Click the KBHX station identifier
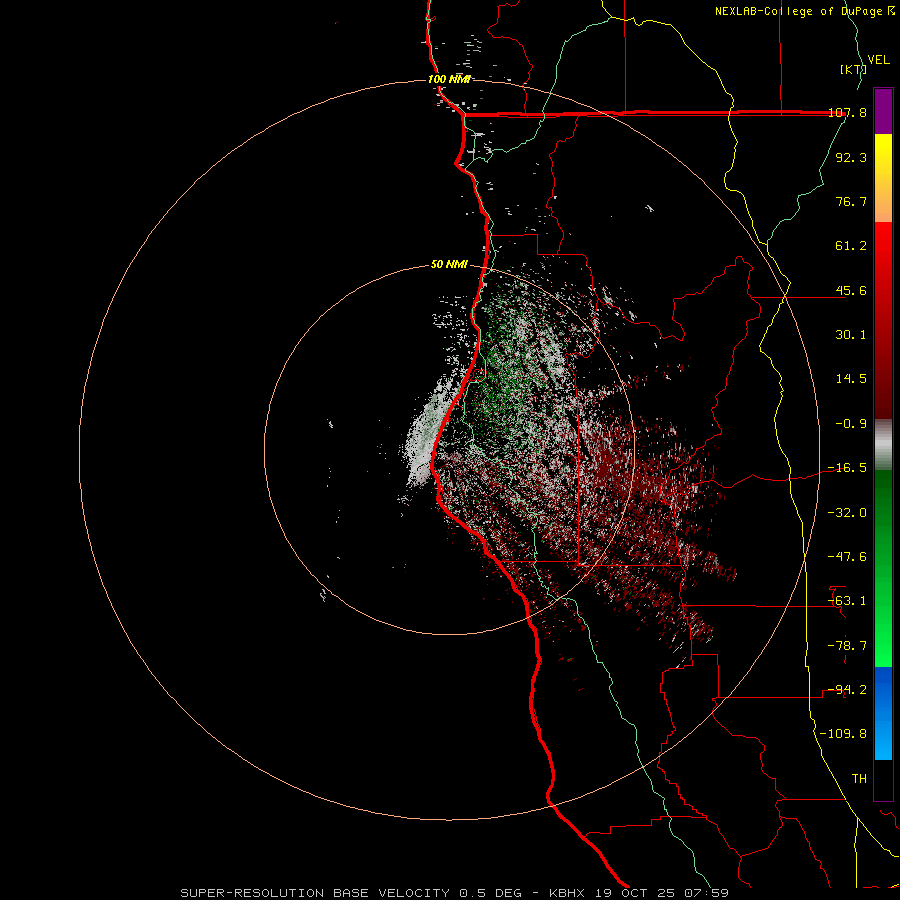 (567, 893)
